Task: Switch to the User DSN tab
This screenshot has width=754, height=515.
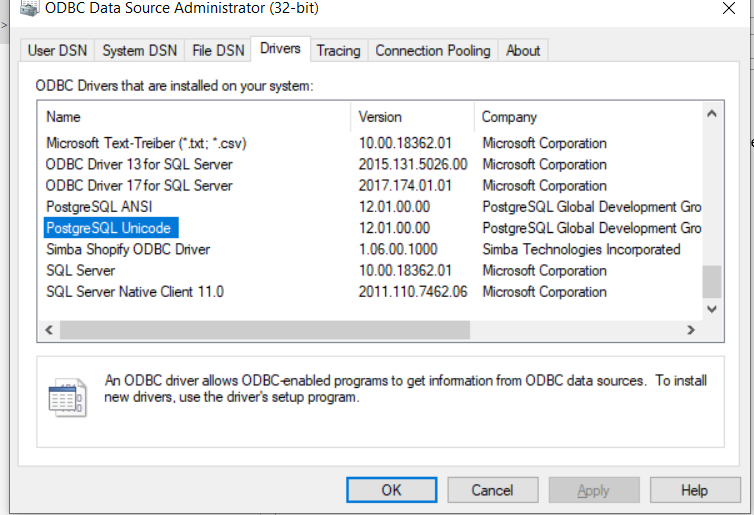Action: click(x=55, y=51)
